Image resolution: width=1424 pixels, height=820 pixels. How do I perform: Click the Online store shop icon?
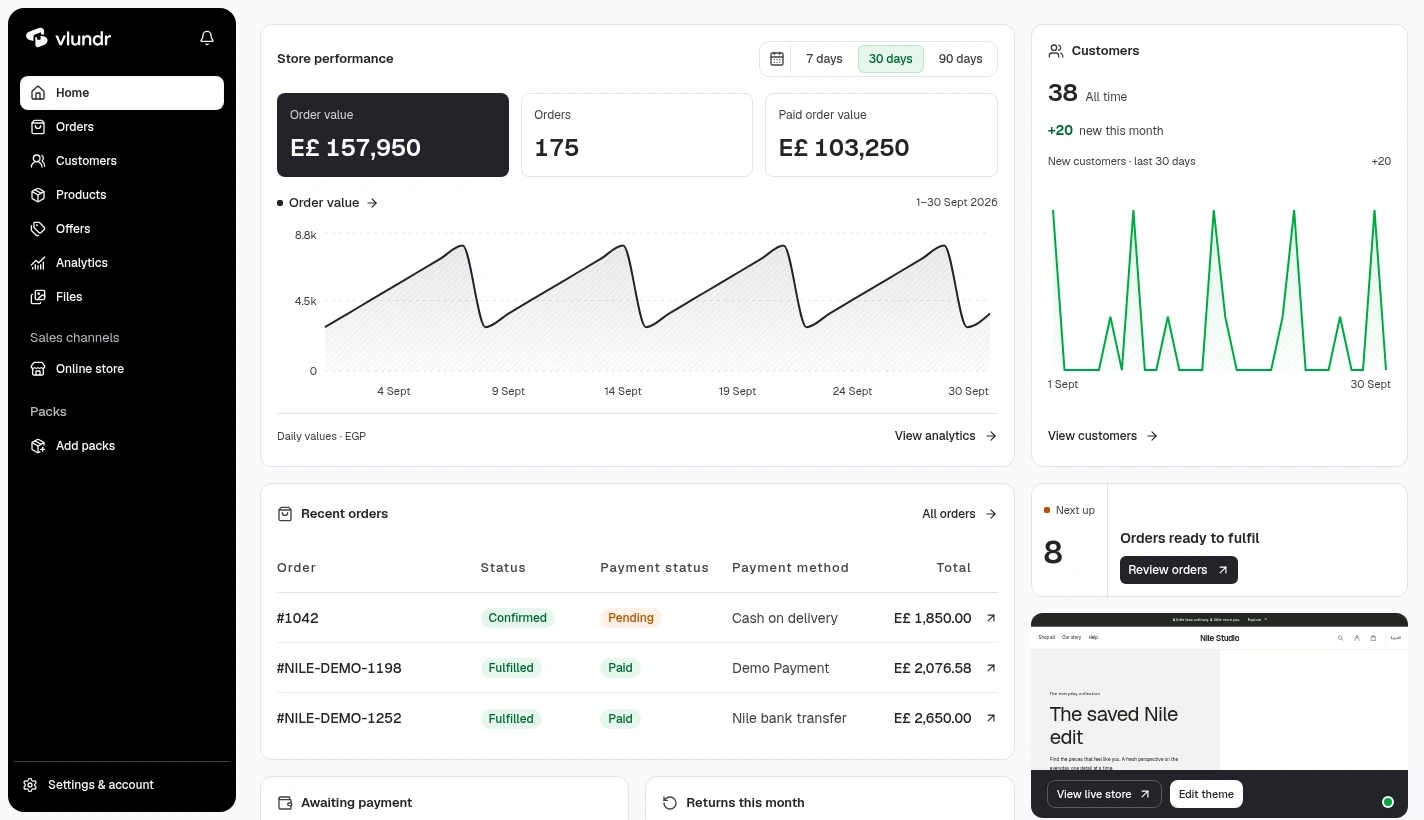pyautogui.click(x=38, y=369)
